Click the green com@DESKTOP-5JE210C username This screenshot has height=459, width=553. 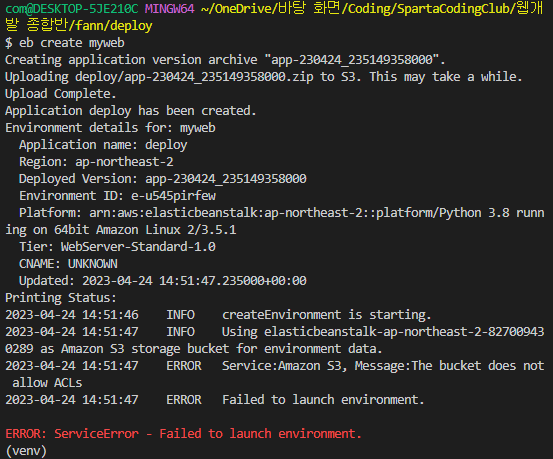point(72,8)
